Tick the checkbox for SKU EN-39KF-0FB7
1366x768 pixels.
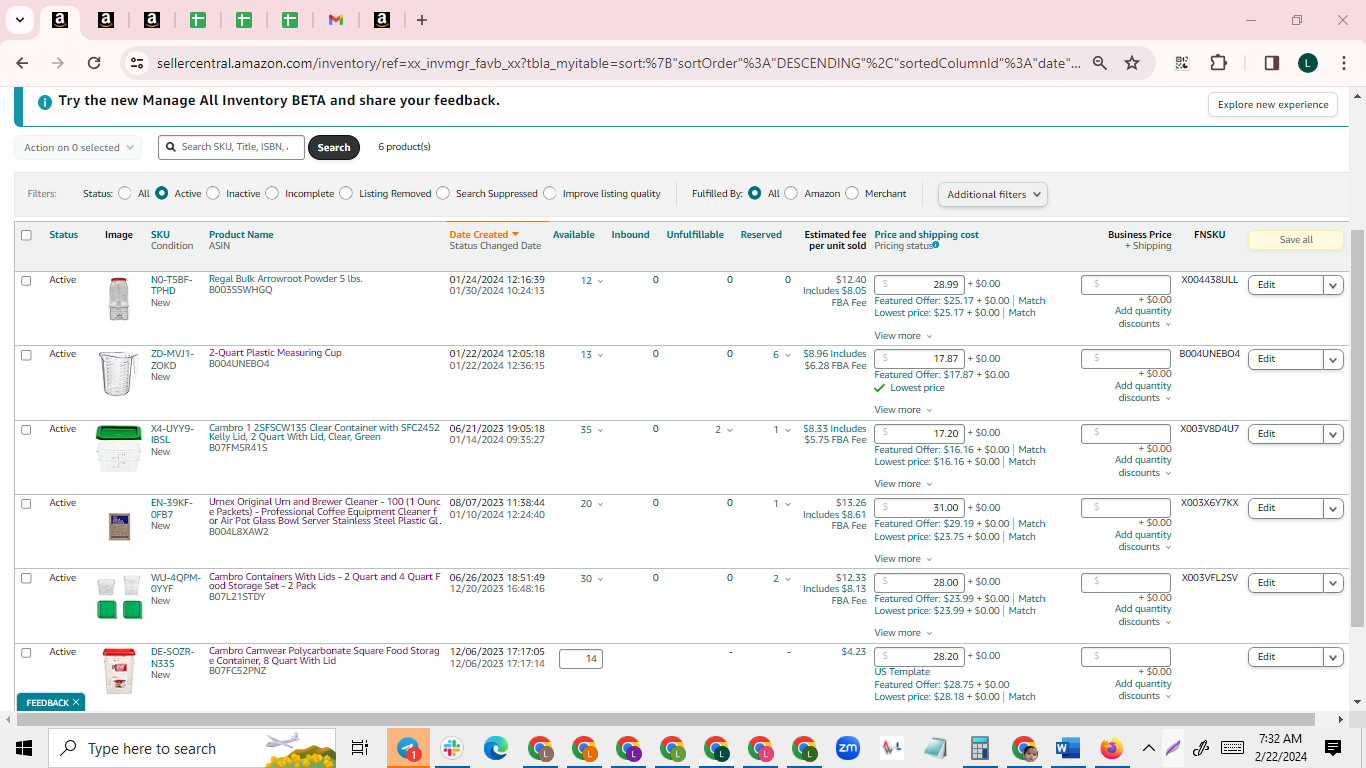(26, 504)
